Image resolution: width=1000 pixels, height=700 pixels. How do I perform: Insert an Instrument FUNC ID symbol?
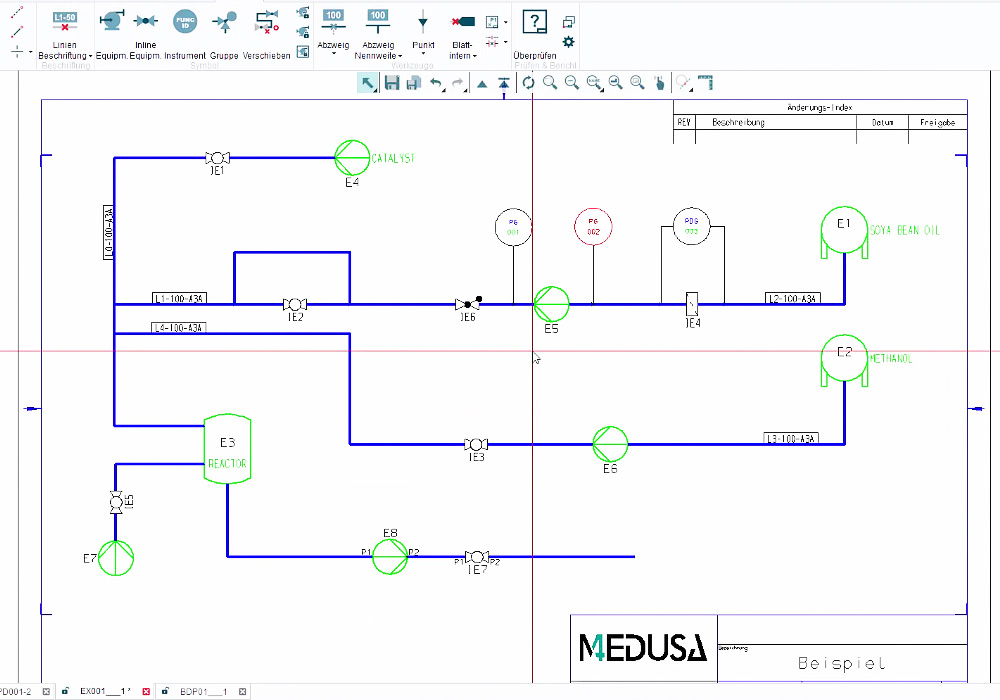point(185,35)
